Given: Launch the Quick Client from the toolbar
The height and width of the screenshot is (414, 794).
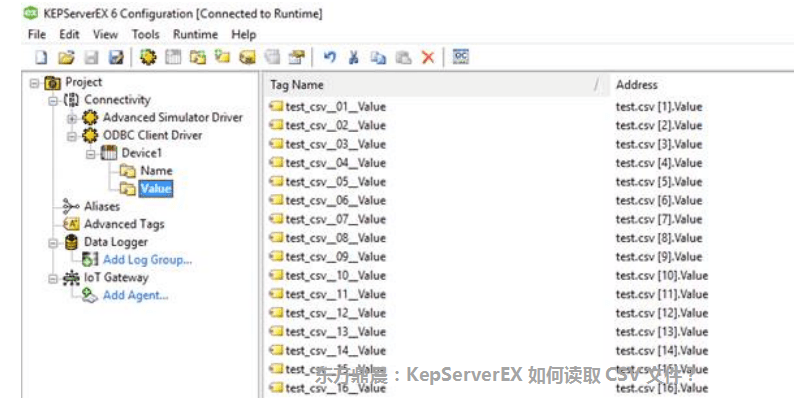Looking at the screenshot, I should click(x=460, y=56).
